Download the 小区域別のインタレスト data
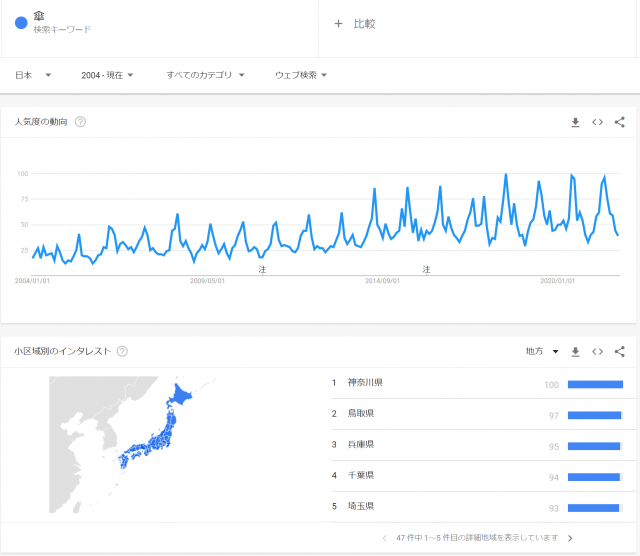Image resolution: width=640 pixels, height=556 pixels. 575,351
